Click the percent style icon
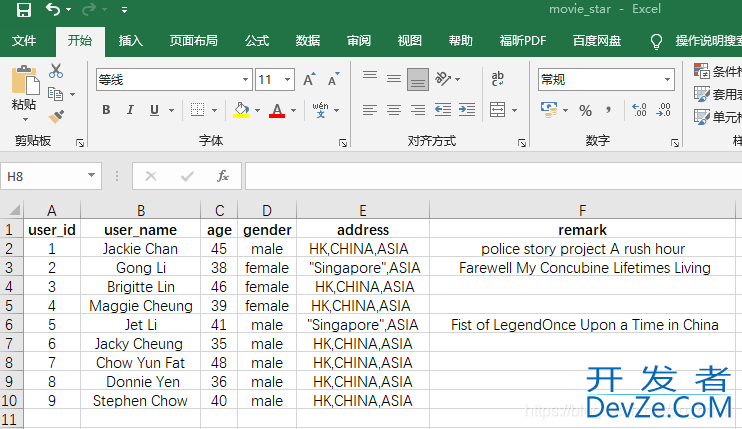Screen dimensions: 742x429 point(585,110)
